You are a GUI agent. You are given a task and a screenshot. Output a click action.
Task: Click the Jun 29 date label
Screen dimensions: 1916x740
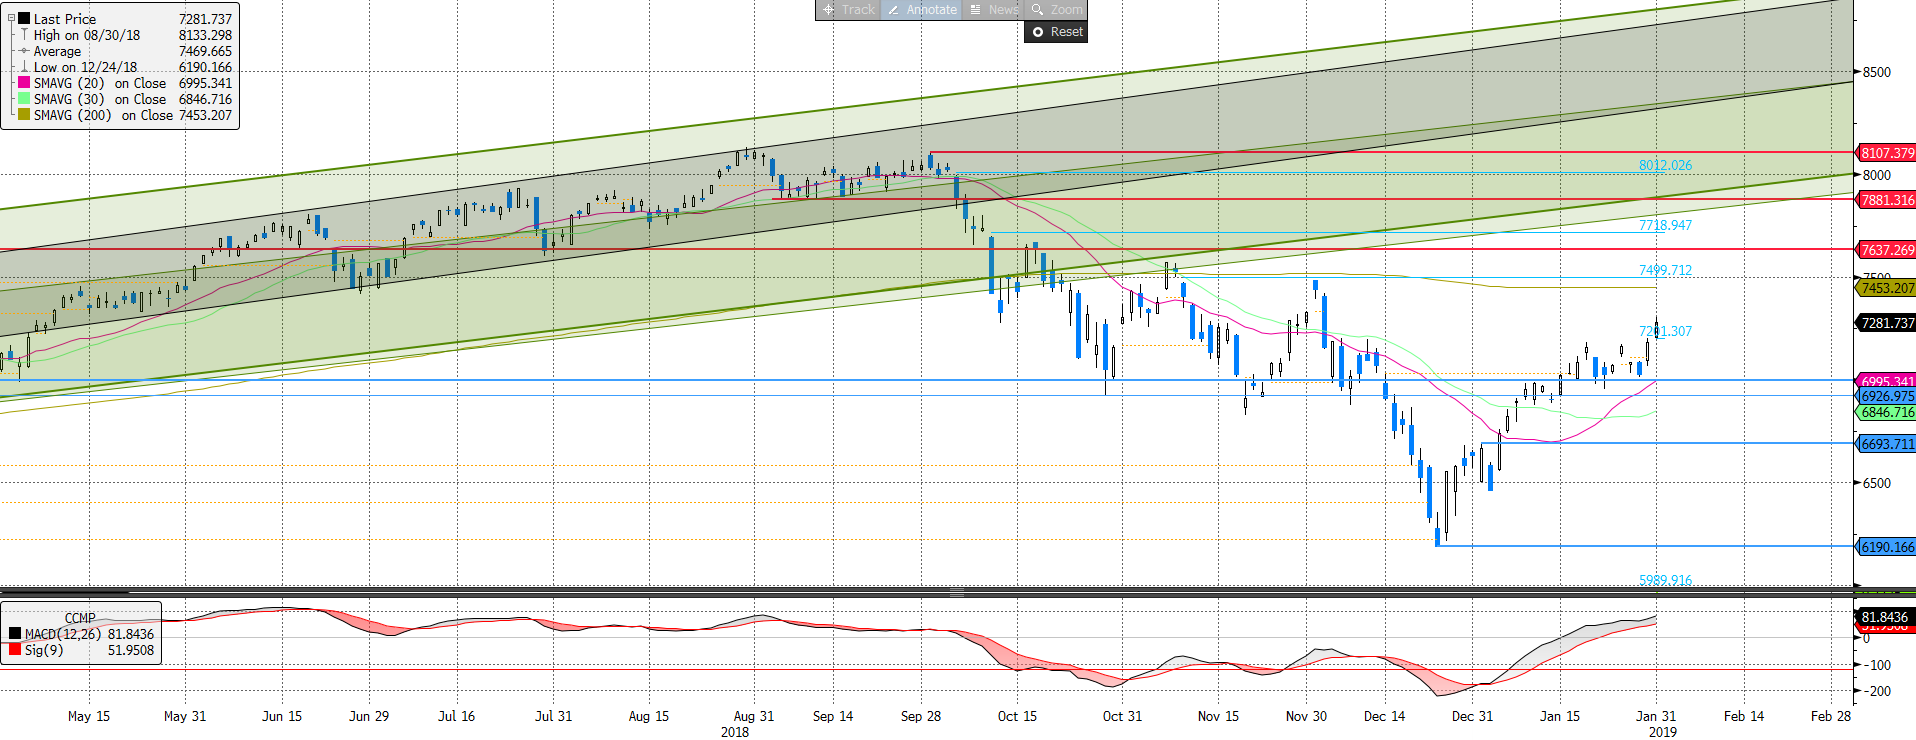click(x=369, y=716)
